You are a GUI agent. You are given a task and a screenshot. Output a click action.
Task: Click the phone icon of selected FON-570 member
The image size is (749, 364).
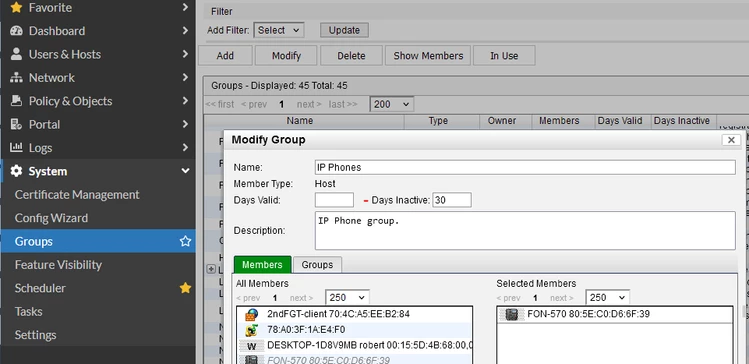click(512, 314)
